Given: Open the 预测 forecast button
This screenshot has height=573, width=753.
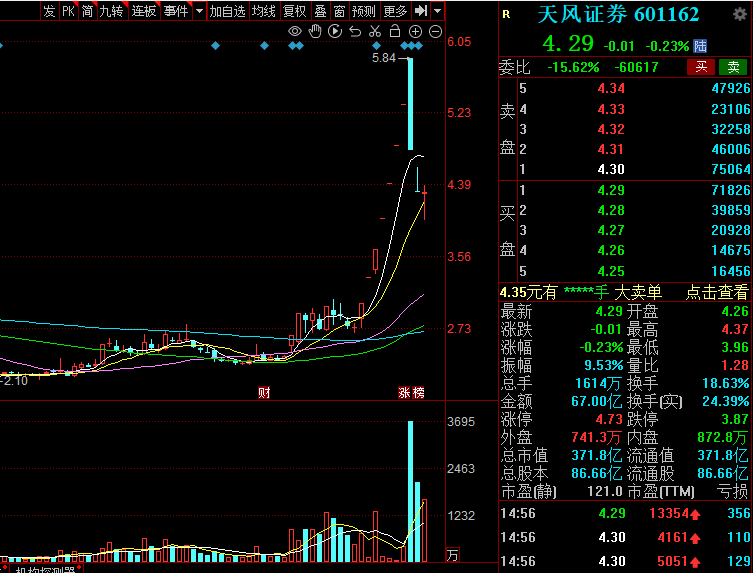Looking at the screenshot, I should (364, 11).
